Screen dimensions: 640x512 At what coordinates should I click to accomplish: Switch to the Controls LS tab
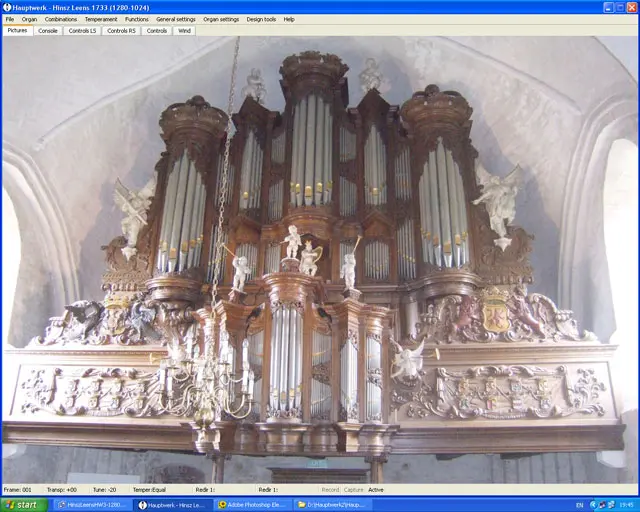[82, 31]
